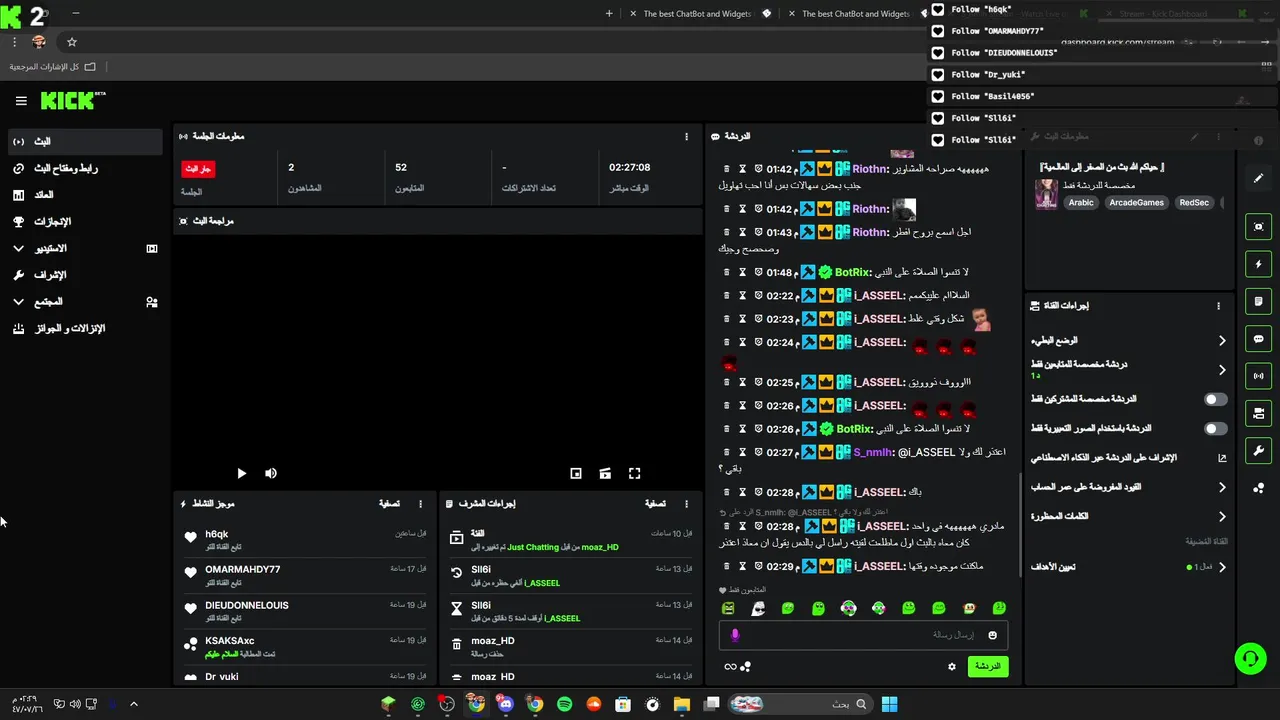Image resolution: width=1280 pixels, height=720 pixels.
Task: Open Discord from the taskbar
Action: (506, 704)
